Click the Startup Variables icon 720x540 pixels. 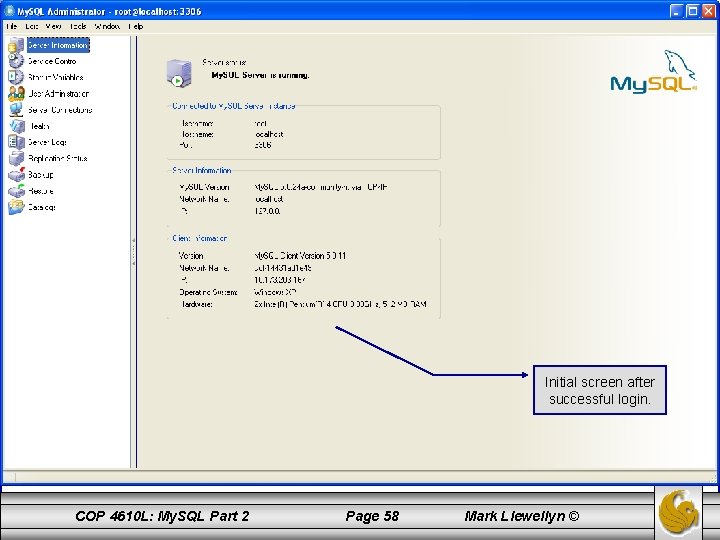16,77
